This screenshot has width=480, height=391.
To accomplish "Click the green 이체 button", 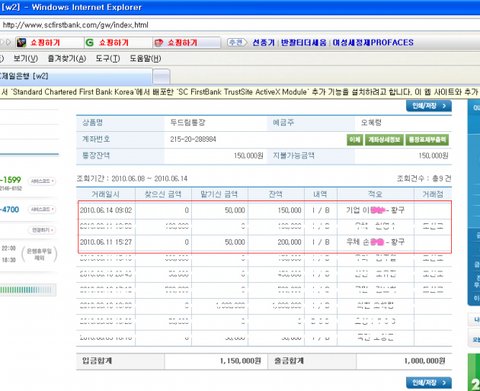I will [x=355, y=140].
